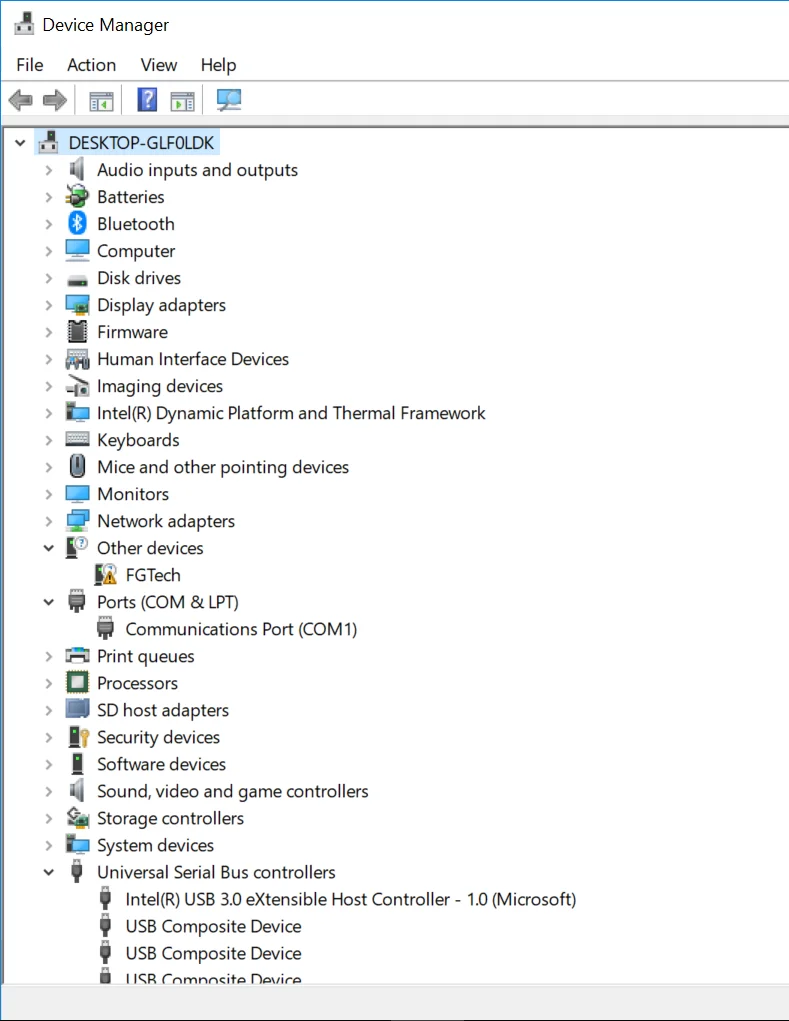Image resolution: width=789 pixels, height=1021 pixels.
Task: Expand the Audio inputs and outputs category
Action: (x=49, y=170)
